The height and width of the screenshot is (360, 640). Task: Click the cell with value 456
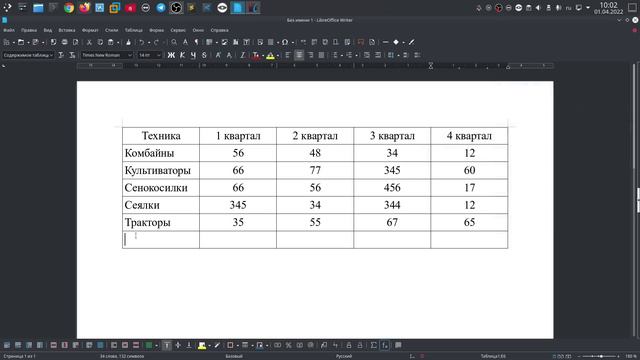coord(392,188)
